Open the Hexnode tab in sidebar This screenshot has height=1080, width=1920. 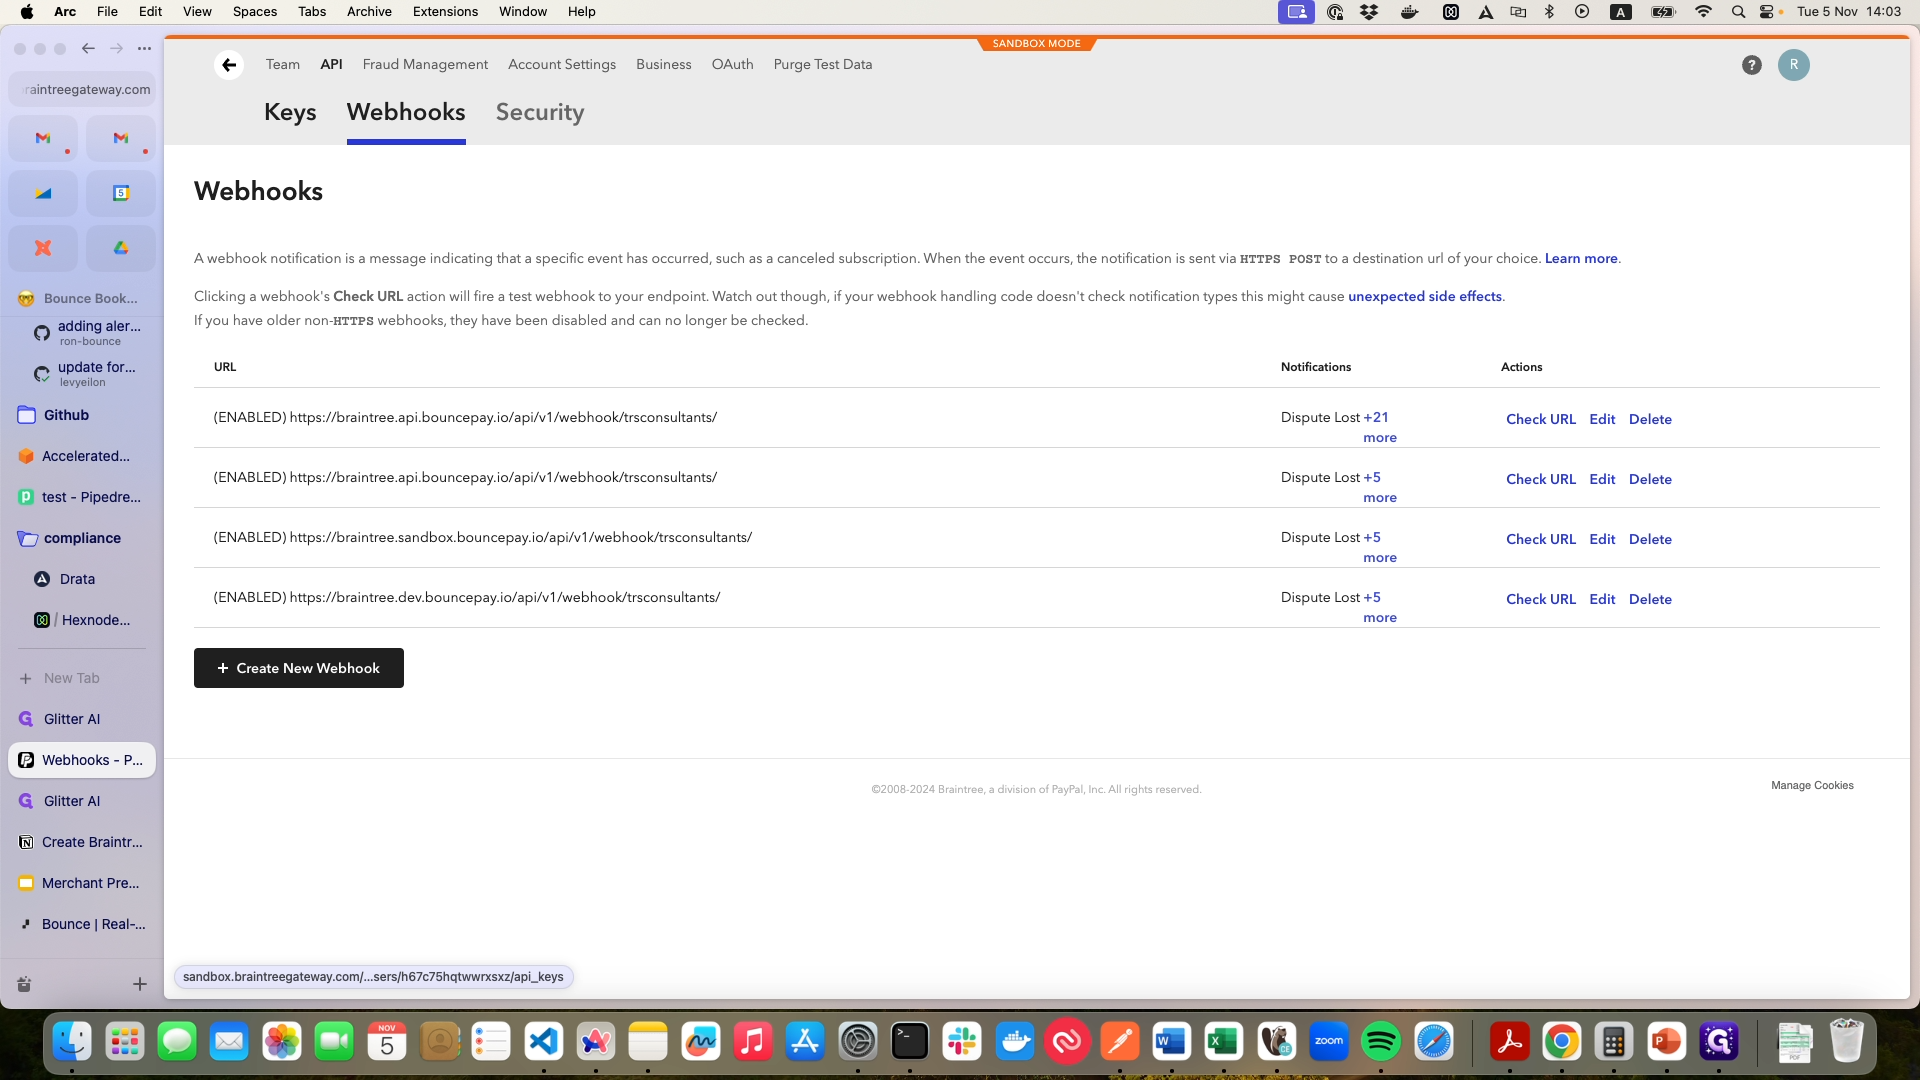point(90,620)
